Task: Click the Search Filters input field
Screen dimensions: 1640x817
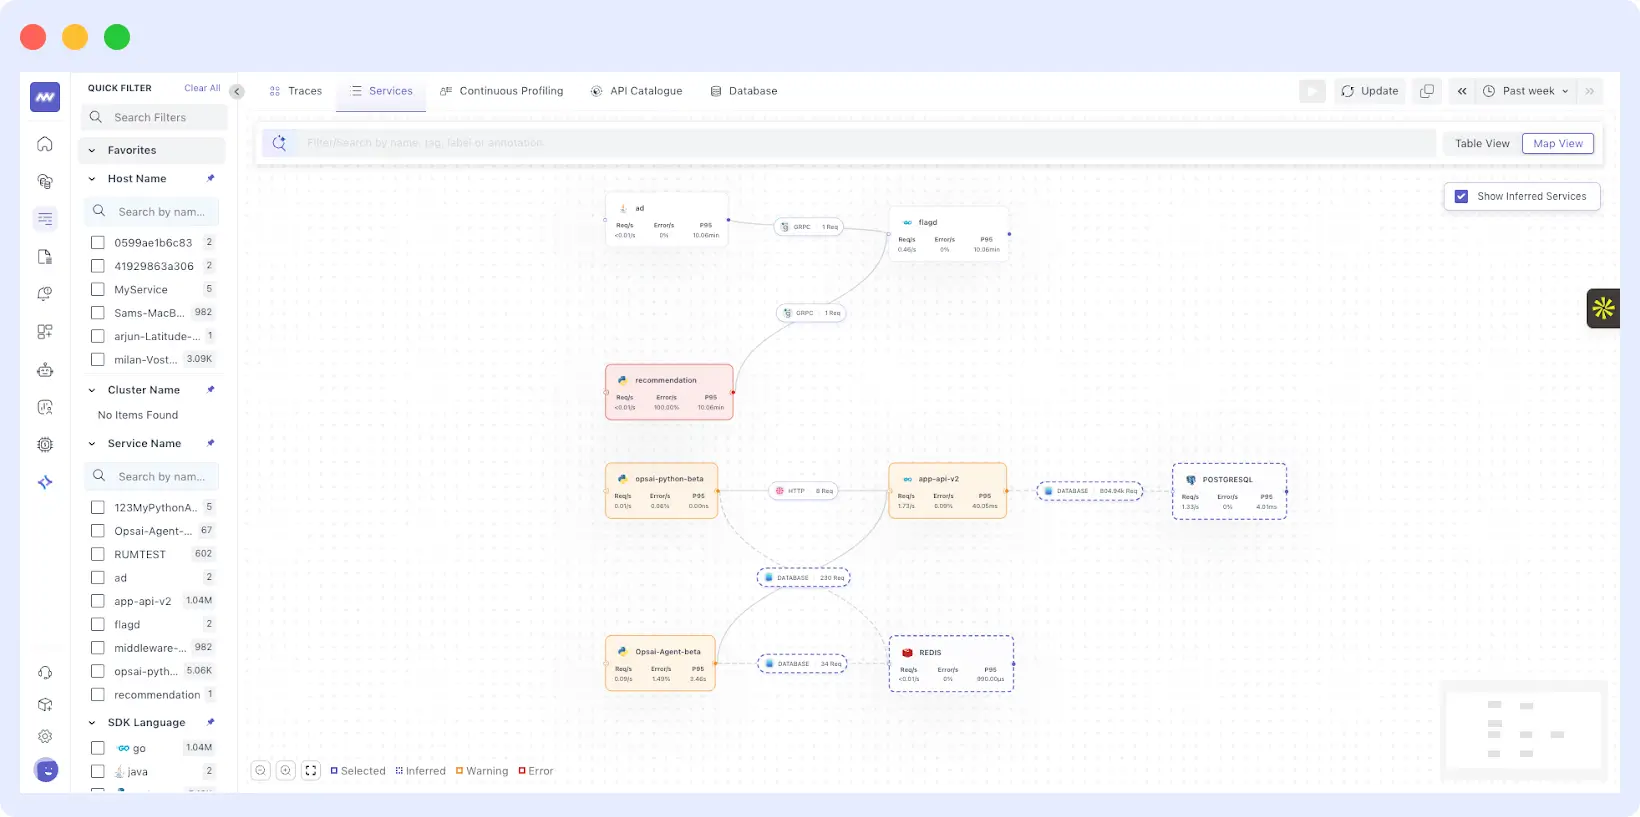Action: (160, 117)
